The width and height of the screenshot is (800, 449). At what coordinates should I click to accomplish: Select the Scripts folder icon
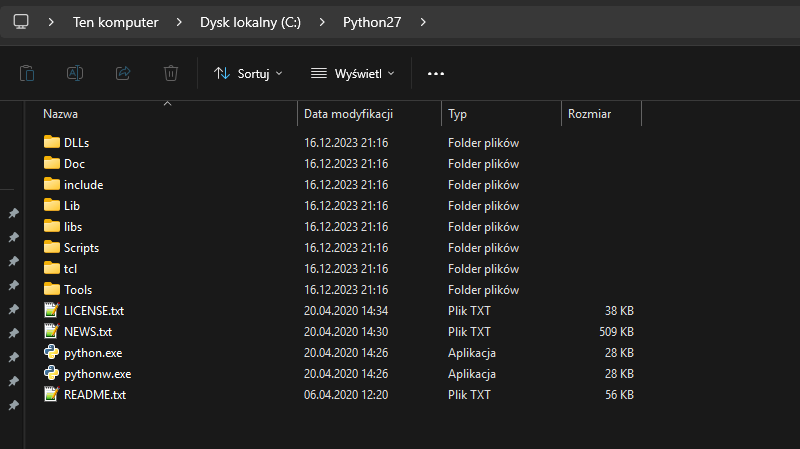(52, 247)
